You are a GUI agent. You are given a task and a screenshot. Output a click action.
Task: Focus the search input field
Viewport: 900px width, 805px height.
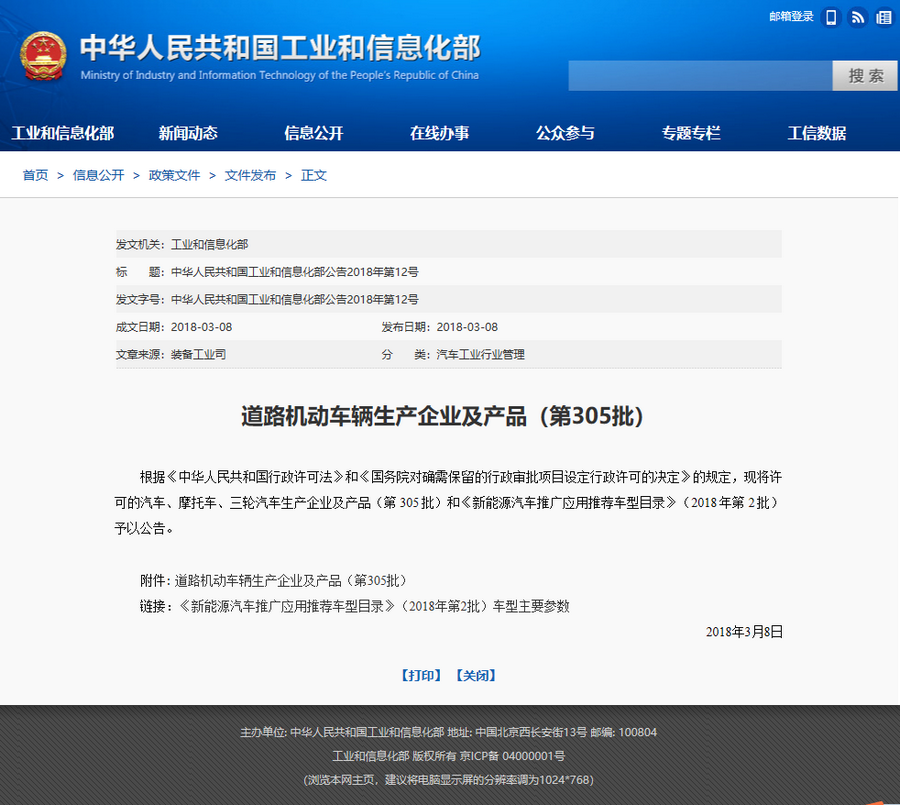(700, 76)
